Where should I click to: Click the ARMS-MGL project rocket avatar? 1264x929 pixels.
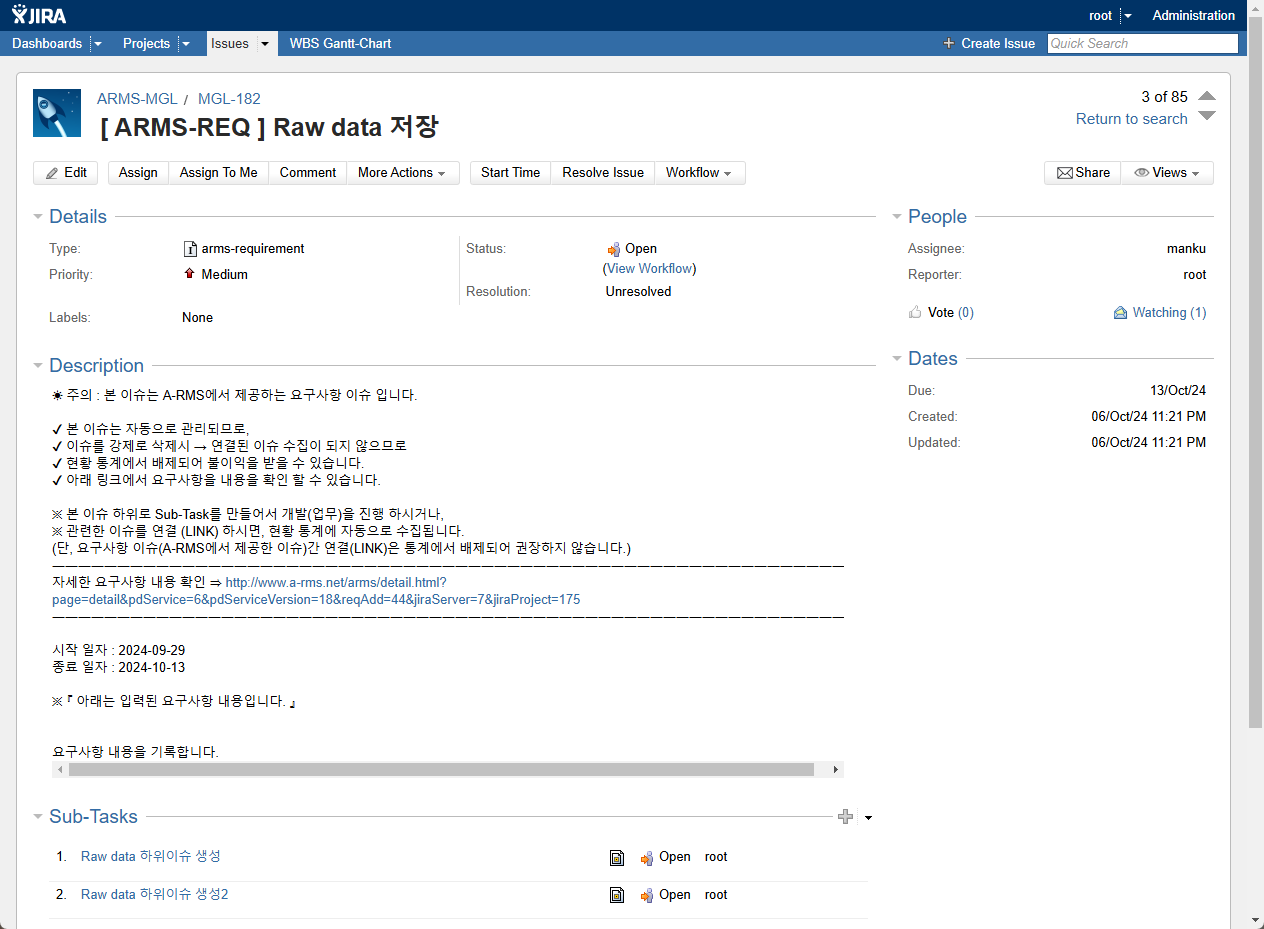(57, 113)
